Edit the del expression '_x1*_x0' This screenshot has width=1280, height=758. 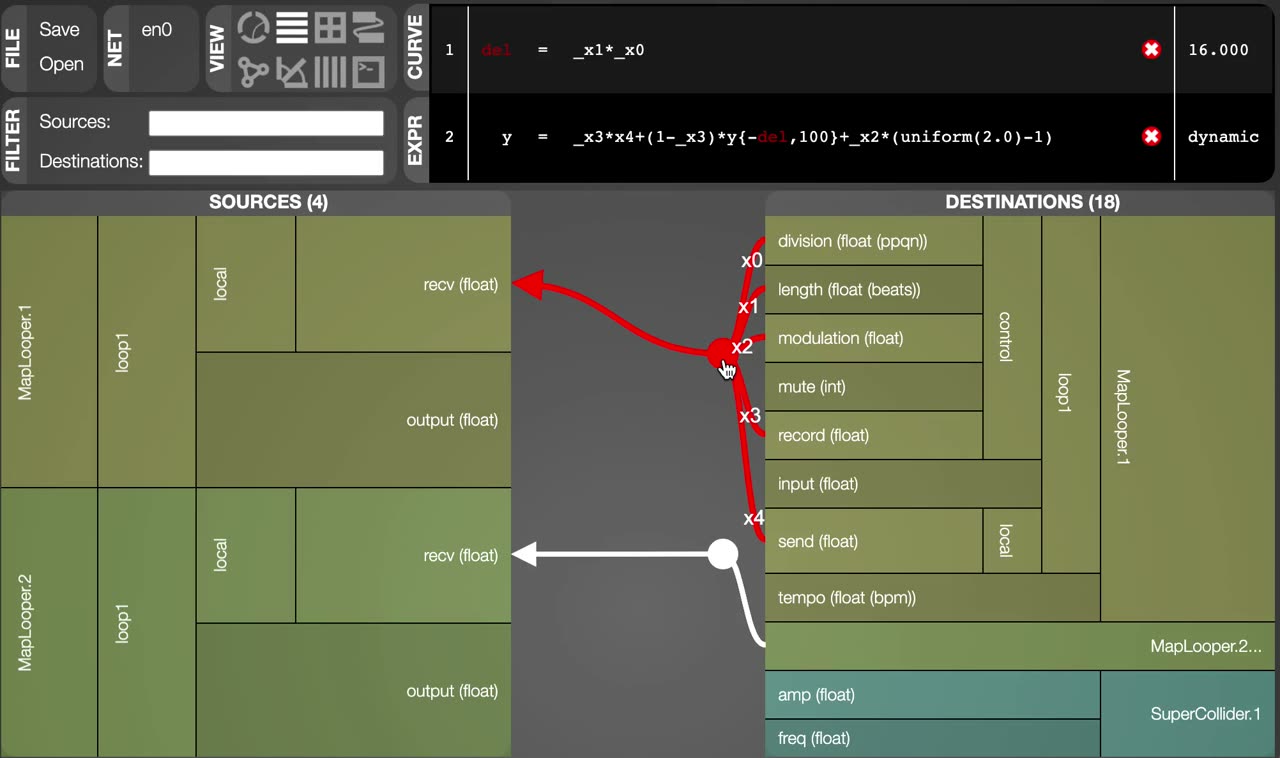[608, 49]
